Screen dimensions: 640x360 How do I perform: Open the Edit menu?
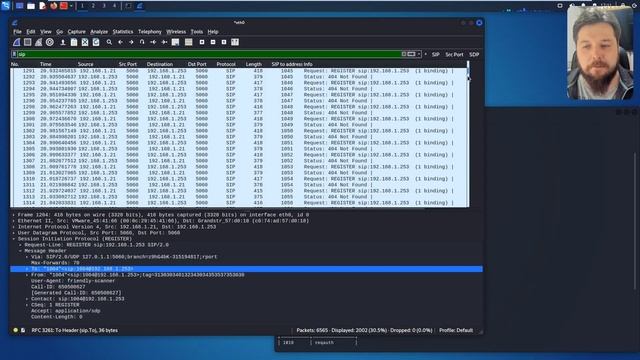click(x=31, y=32)
